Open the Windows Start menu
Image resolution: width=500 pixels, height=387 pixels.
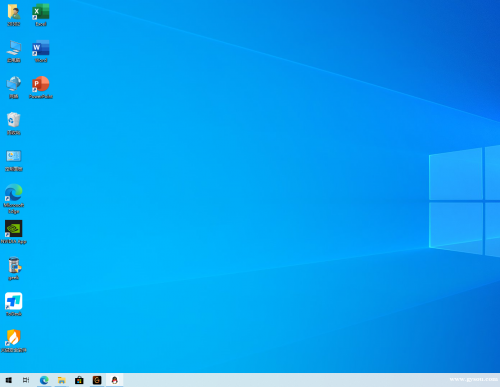[9, 380]
